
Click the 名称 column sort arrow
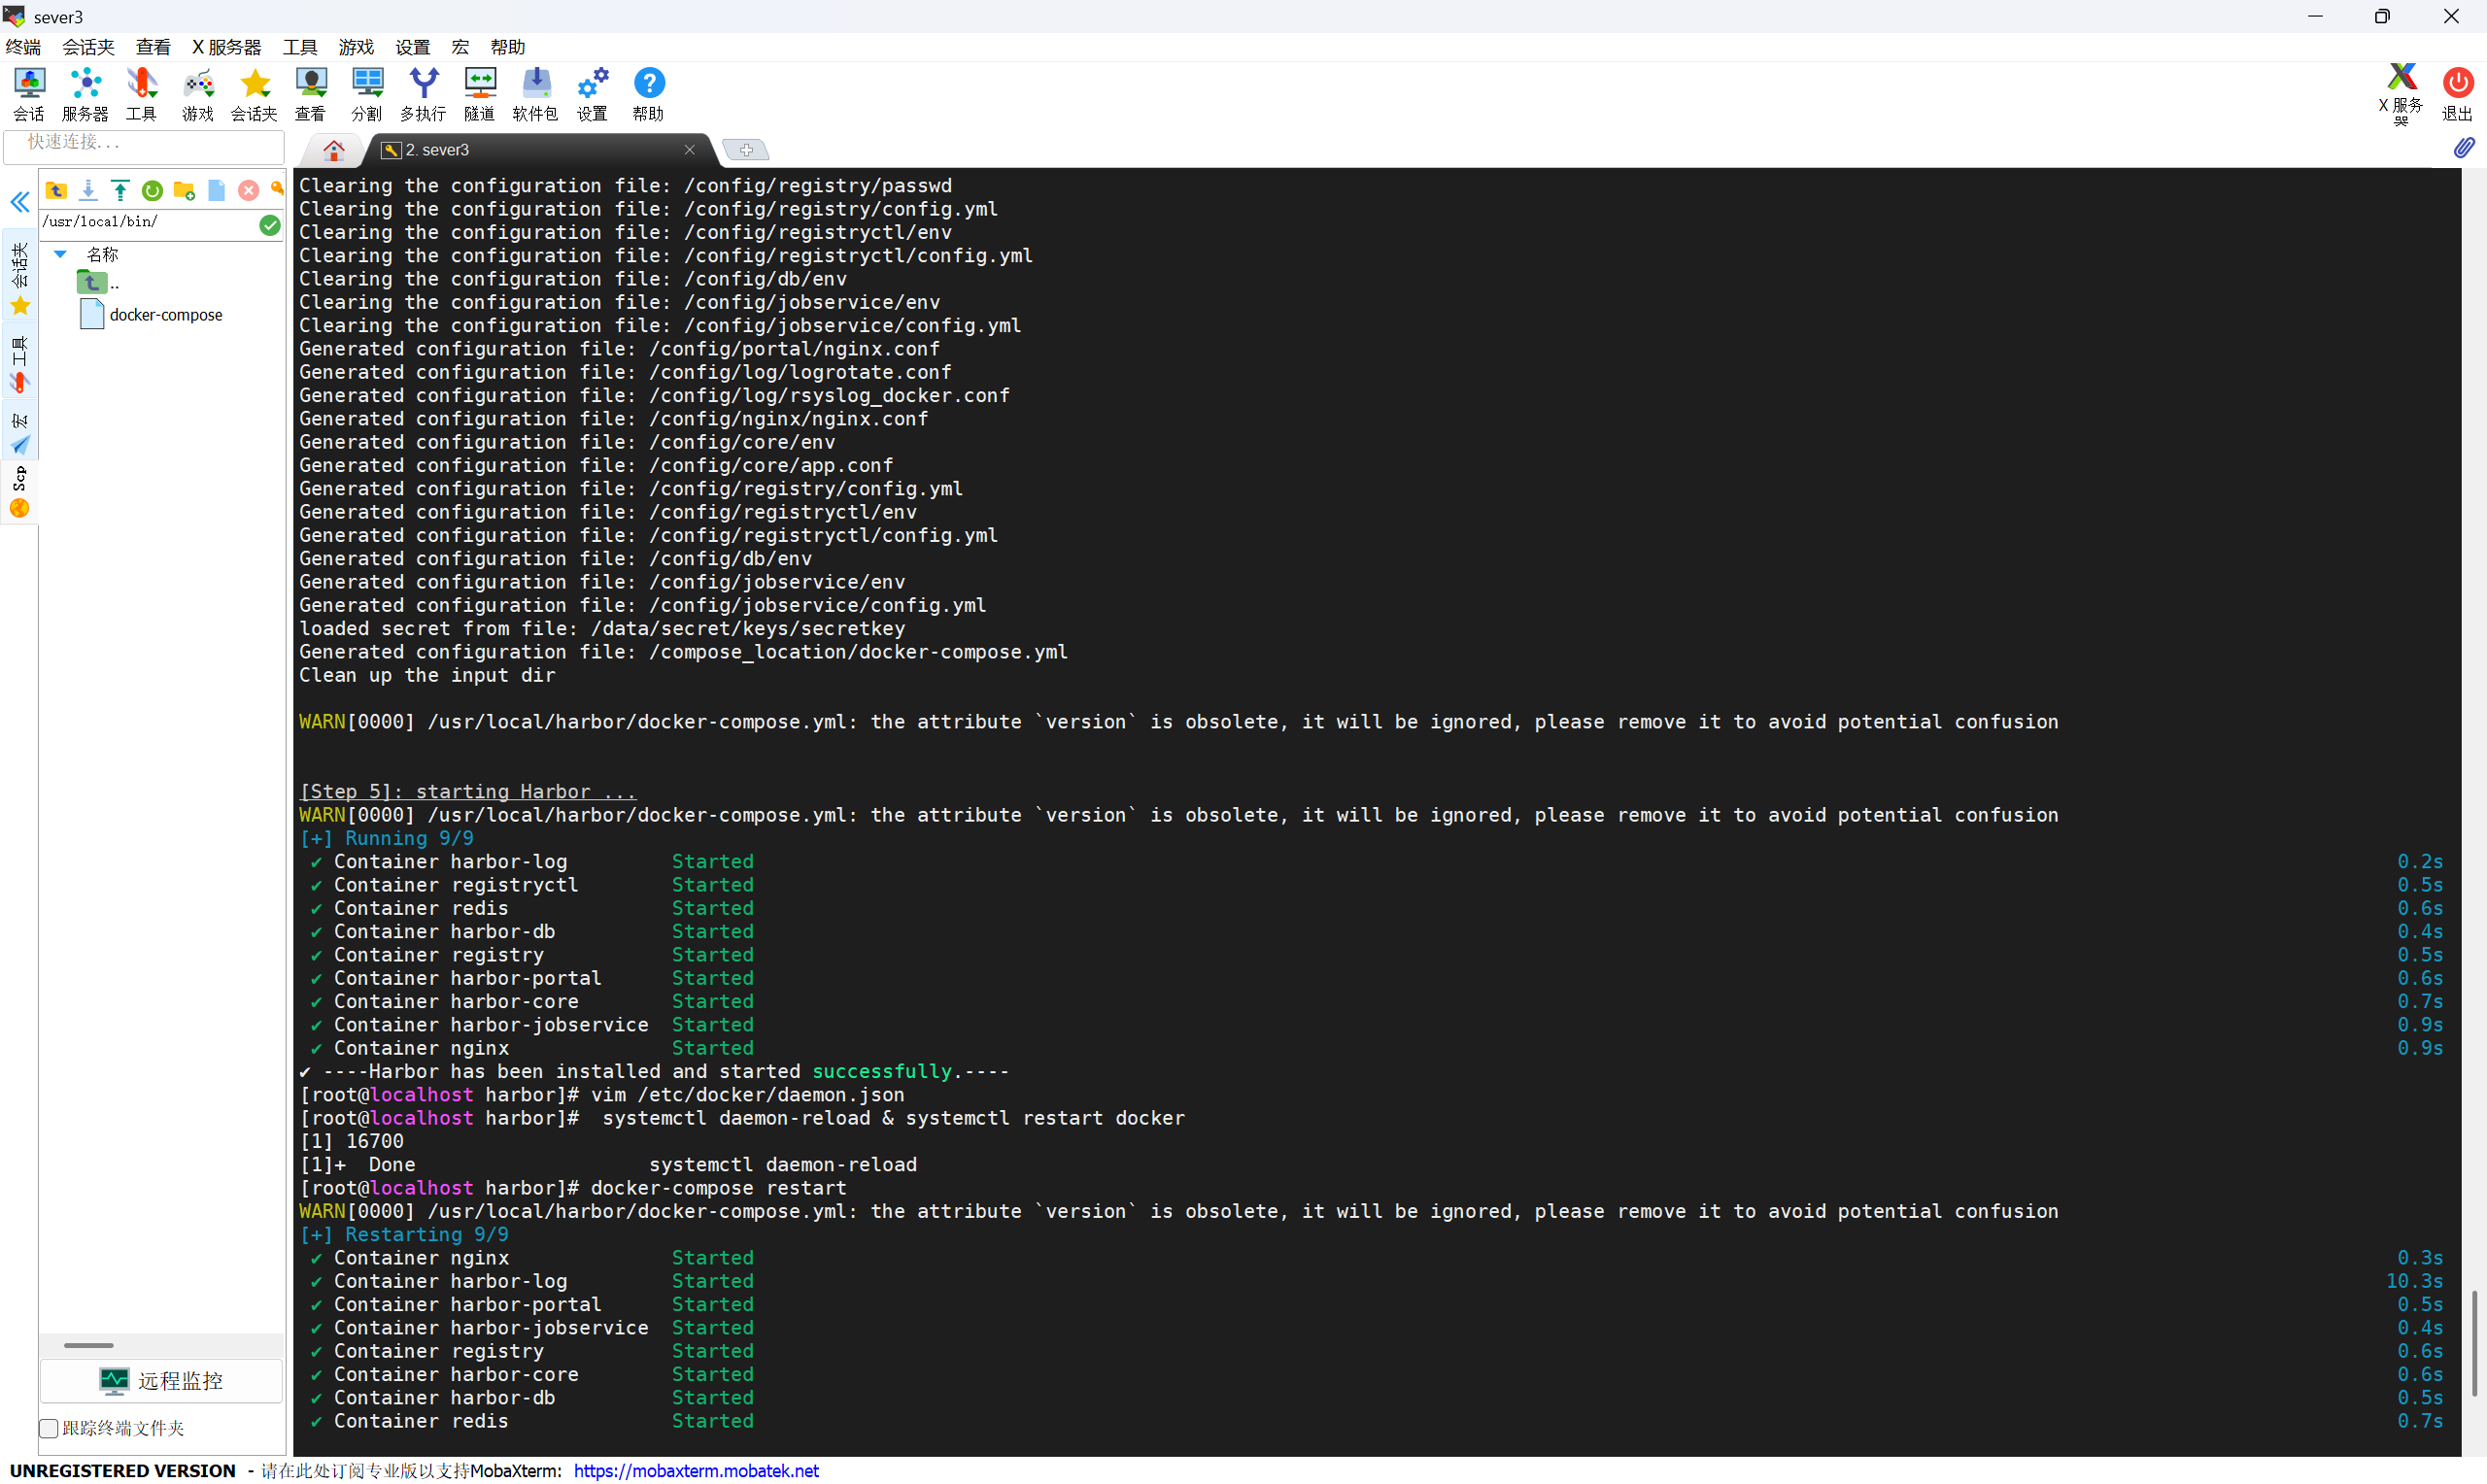pyautogui.click(x=60, y=254)
